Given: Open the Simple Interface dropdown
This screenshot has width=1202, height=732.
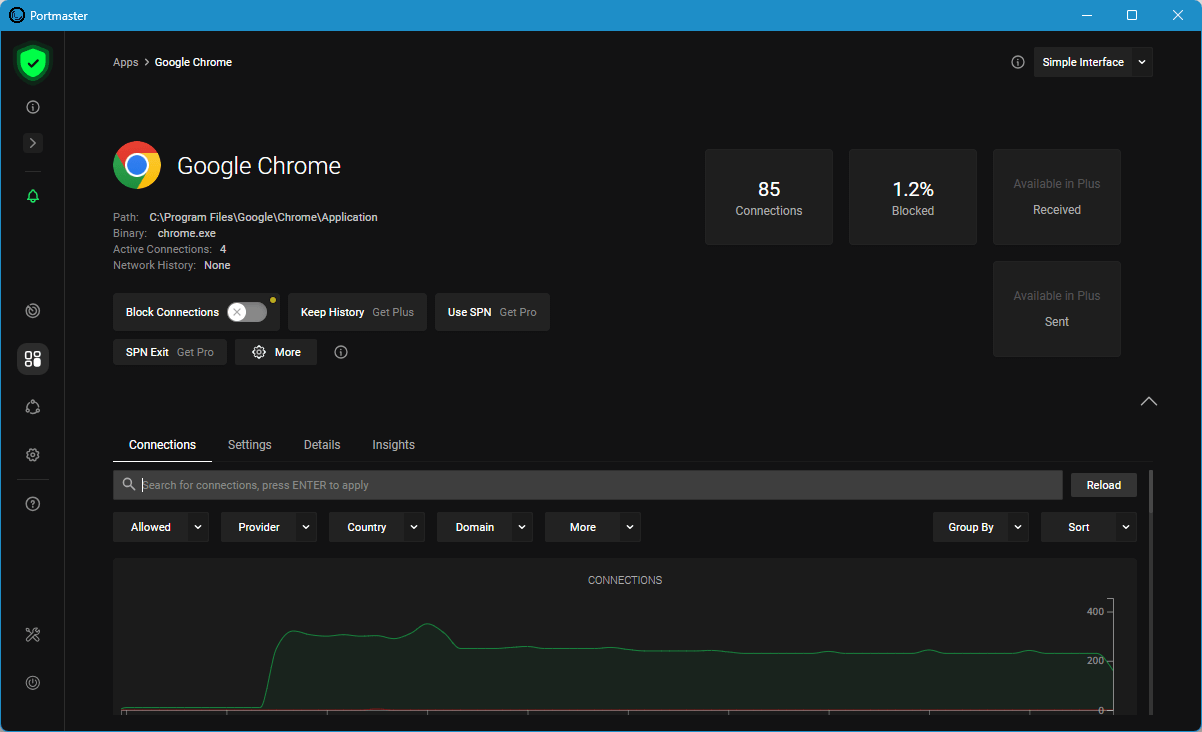Looking at the screenshot, I should pyautogui.click(x=1093, y=62).
